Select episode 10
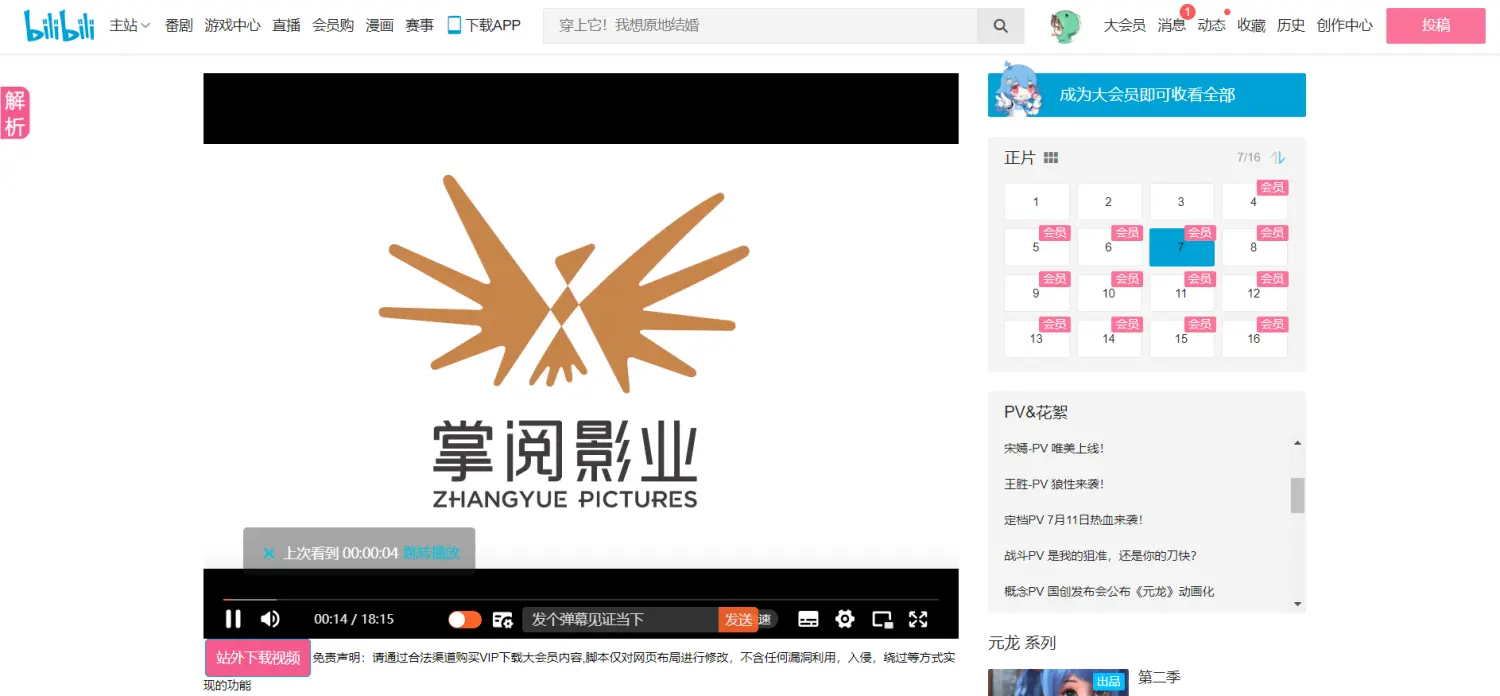Image resolution: width=1500 pixels, height=696 pixels. tap(1108, 293)
